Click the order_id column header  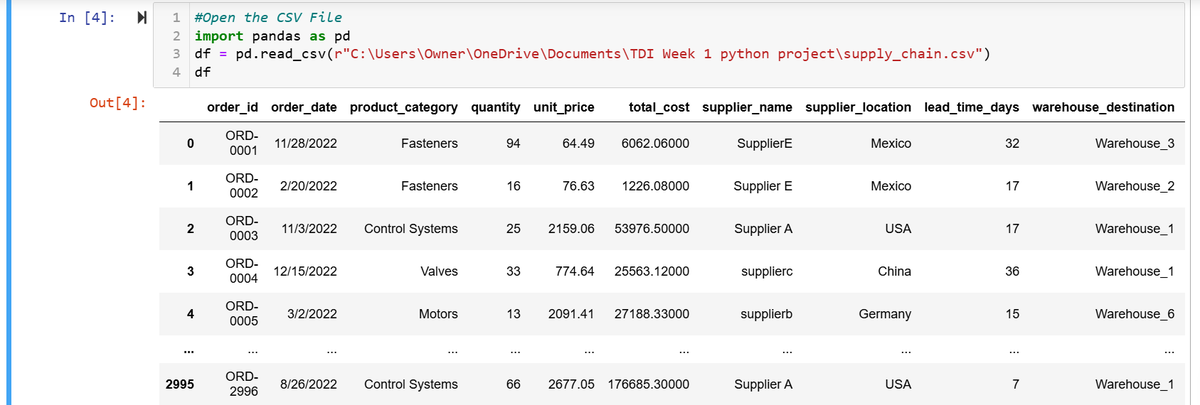pyautogui.click(x=233, y=107)
